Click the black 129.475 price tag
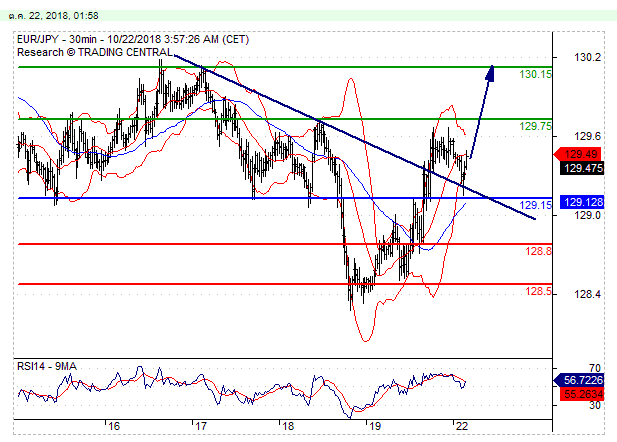 coord(582,168)
